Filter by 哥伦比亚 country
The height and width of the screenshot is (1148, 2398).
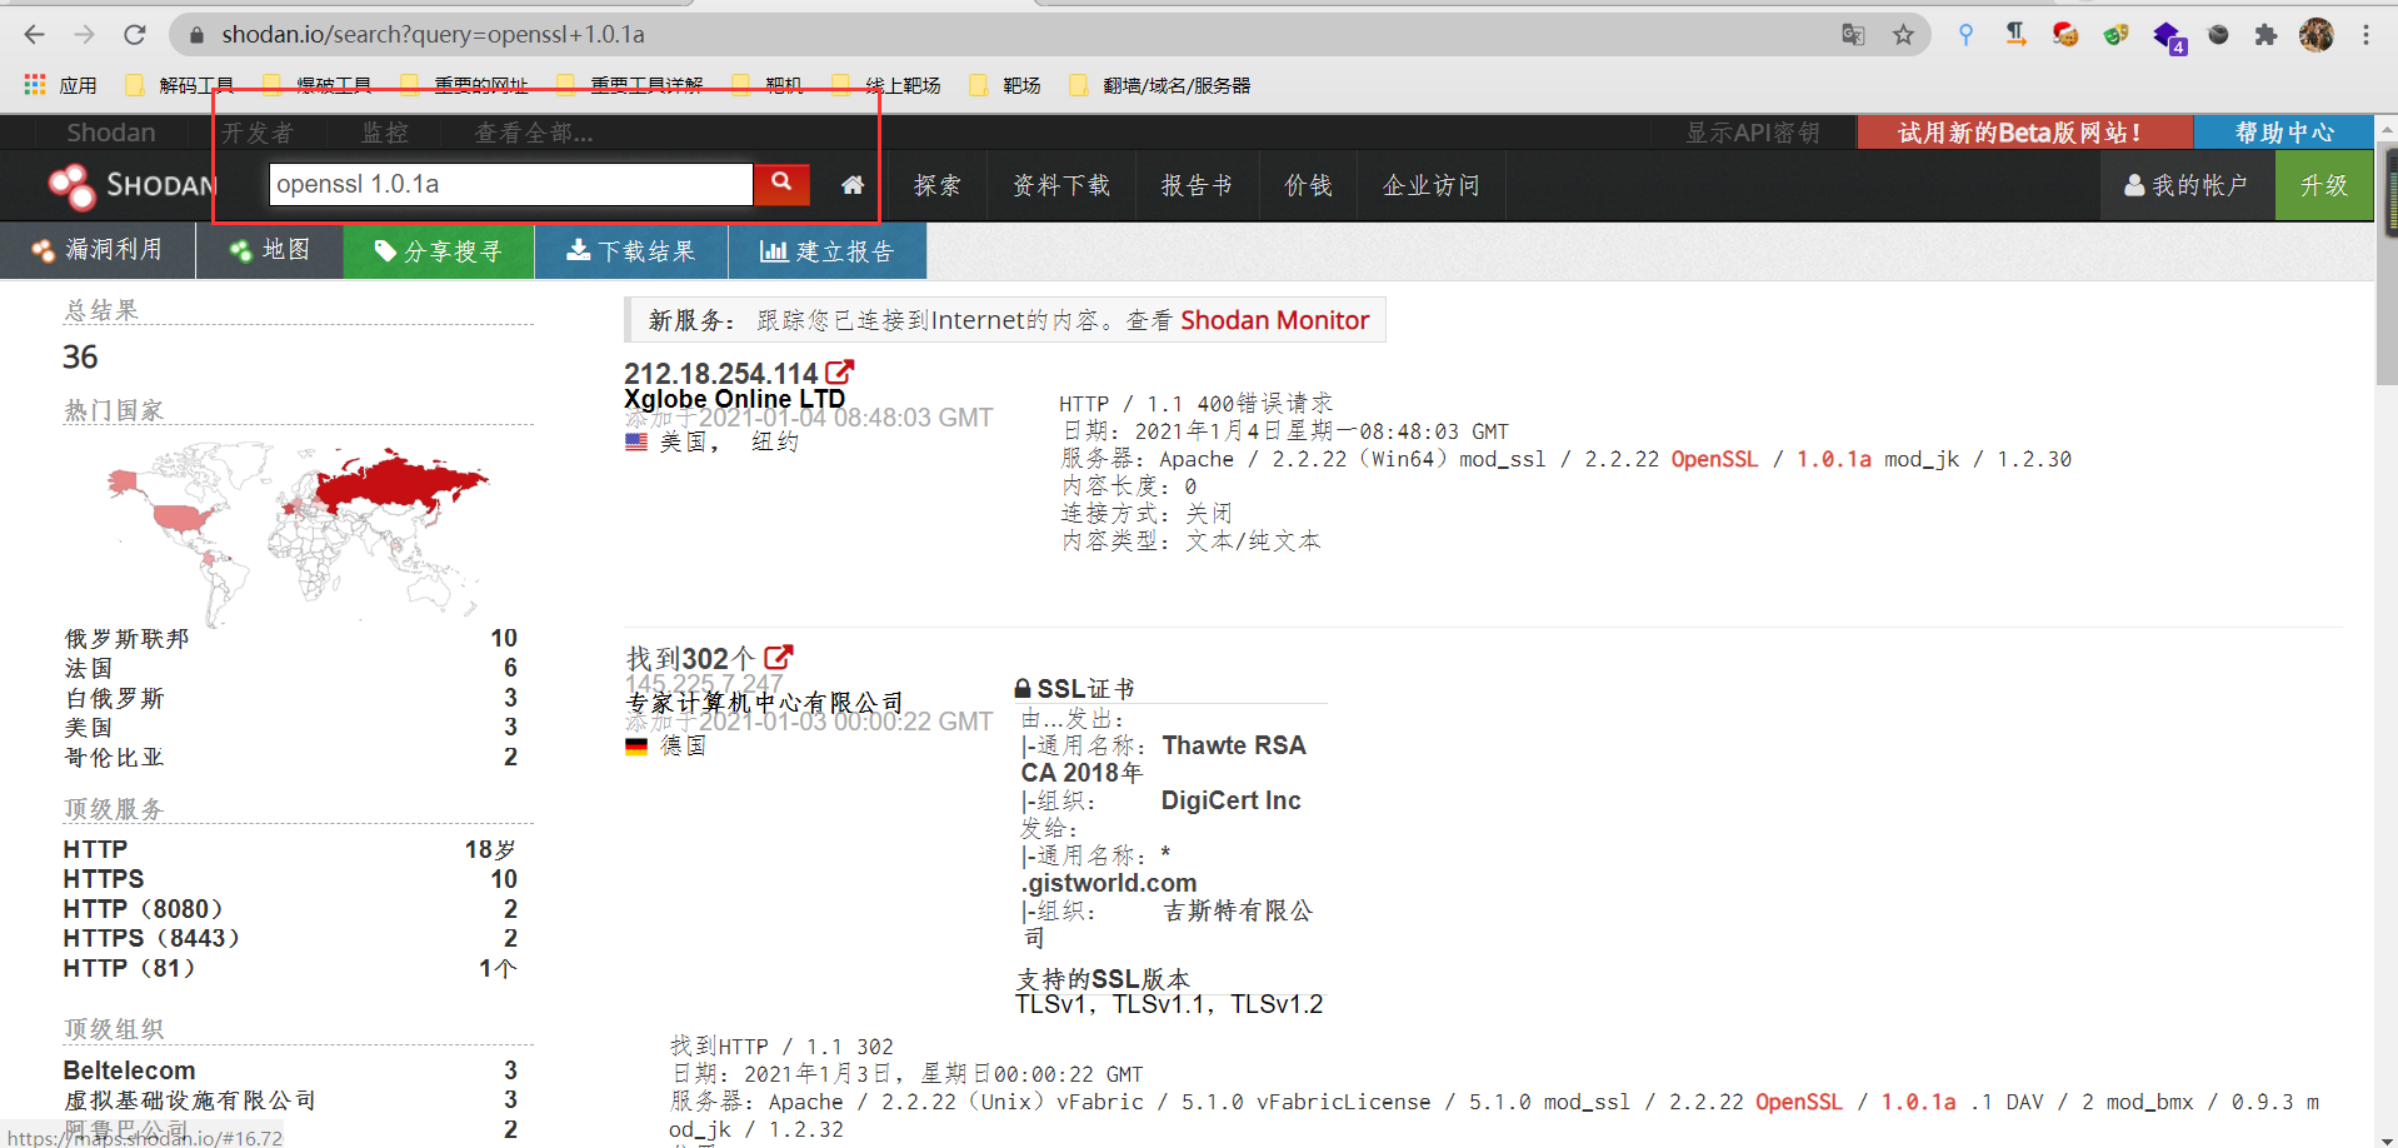coord(114,757)
